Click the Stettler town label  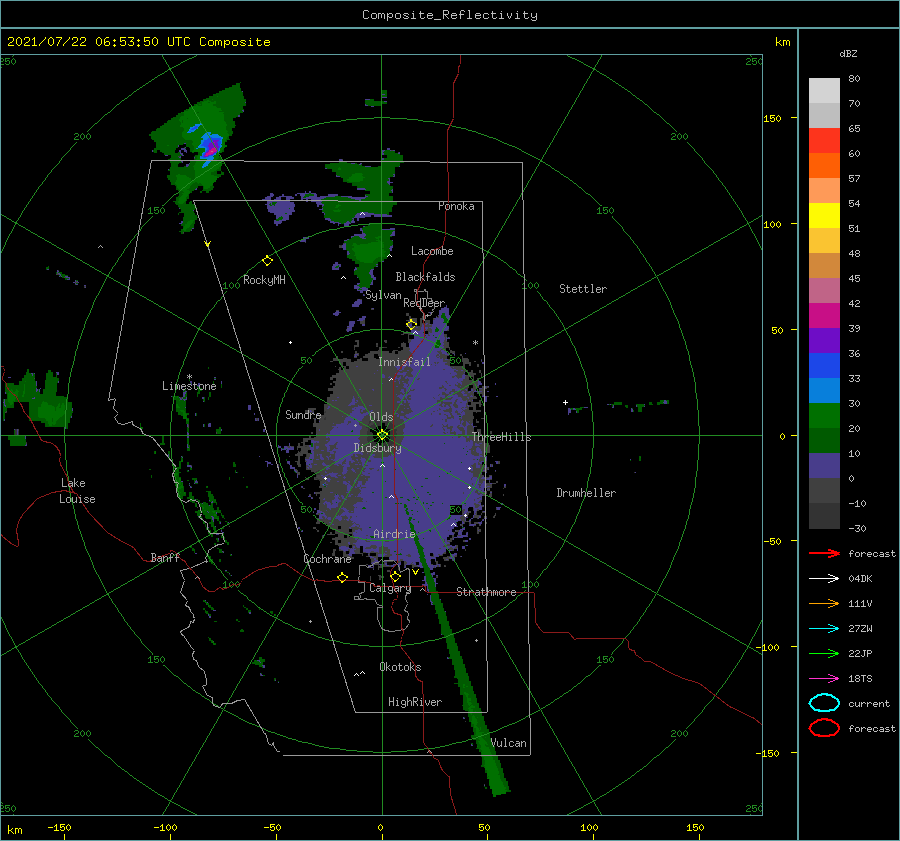coord(583,289)
